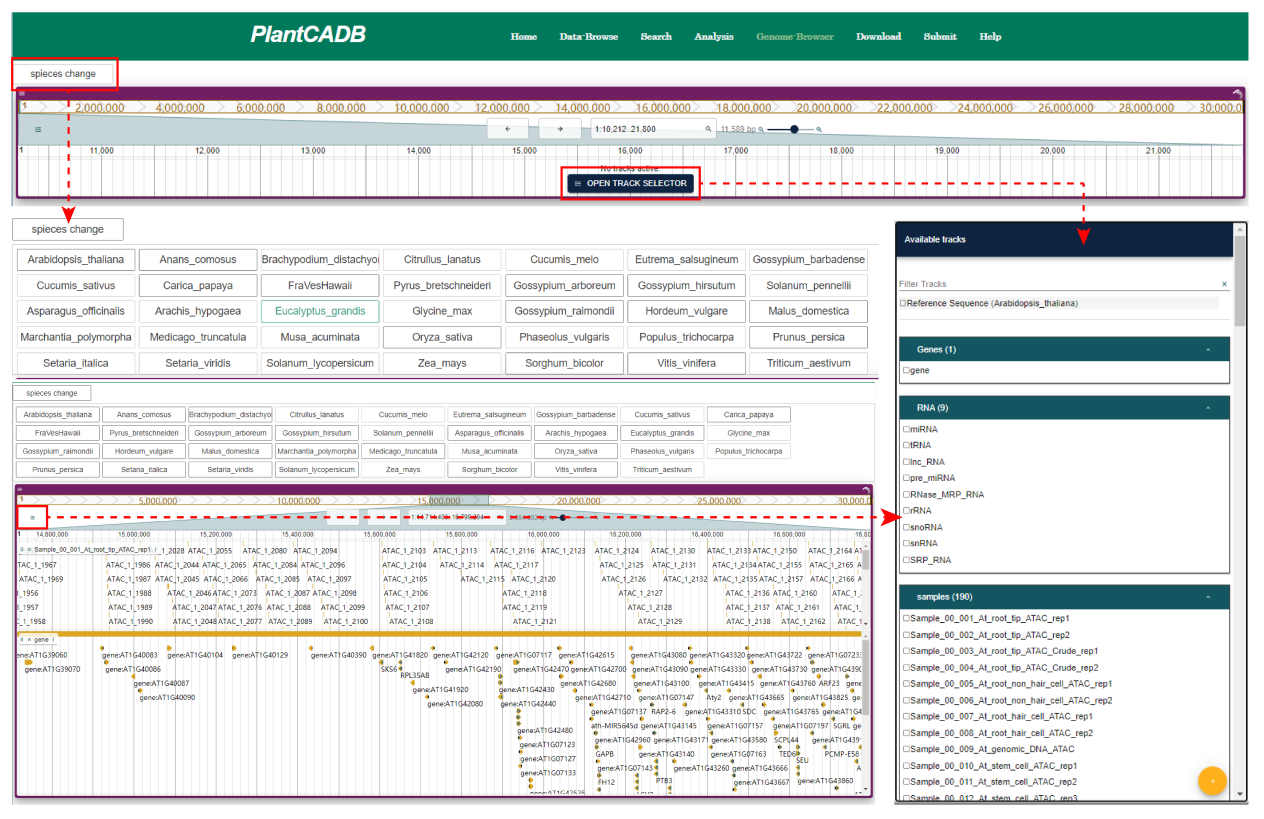Viewport: 1264px width, 819px height.
Task: Open the Help page
Action: [x=990, y=37]
